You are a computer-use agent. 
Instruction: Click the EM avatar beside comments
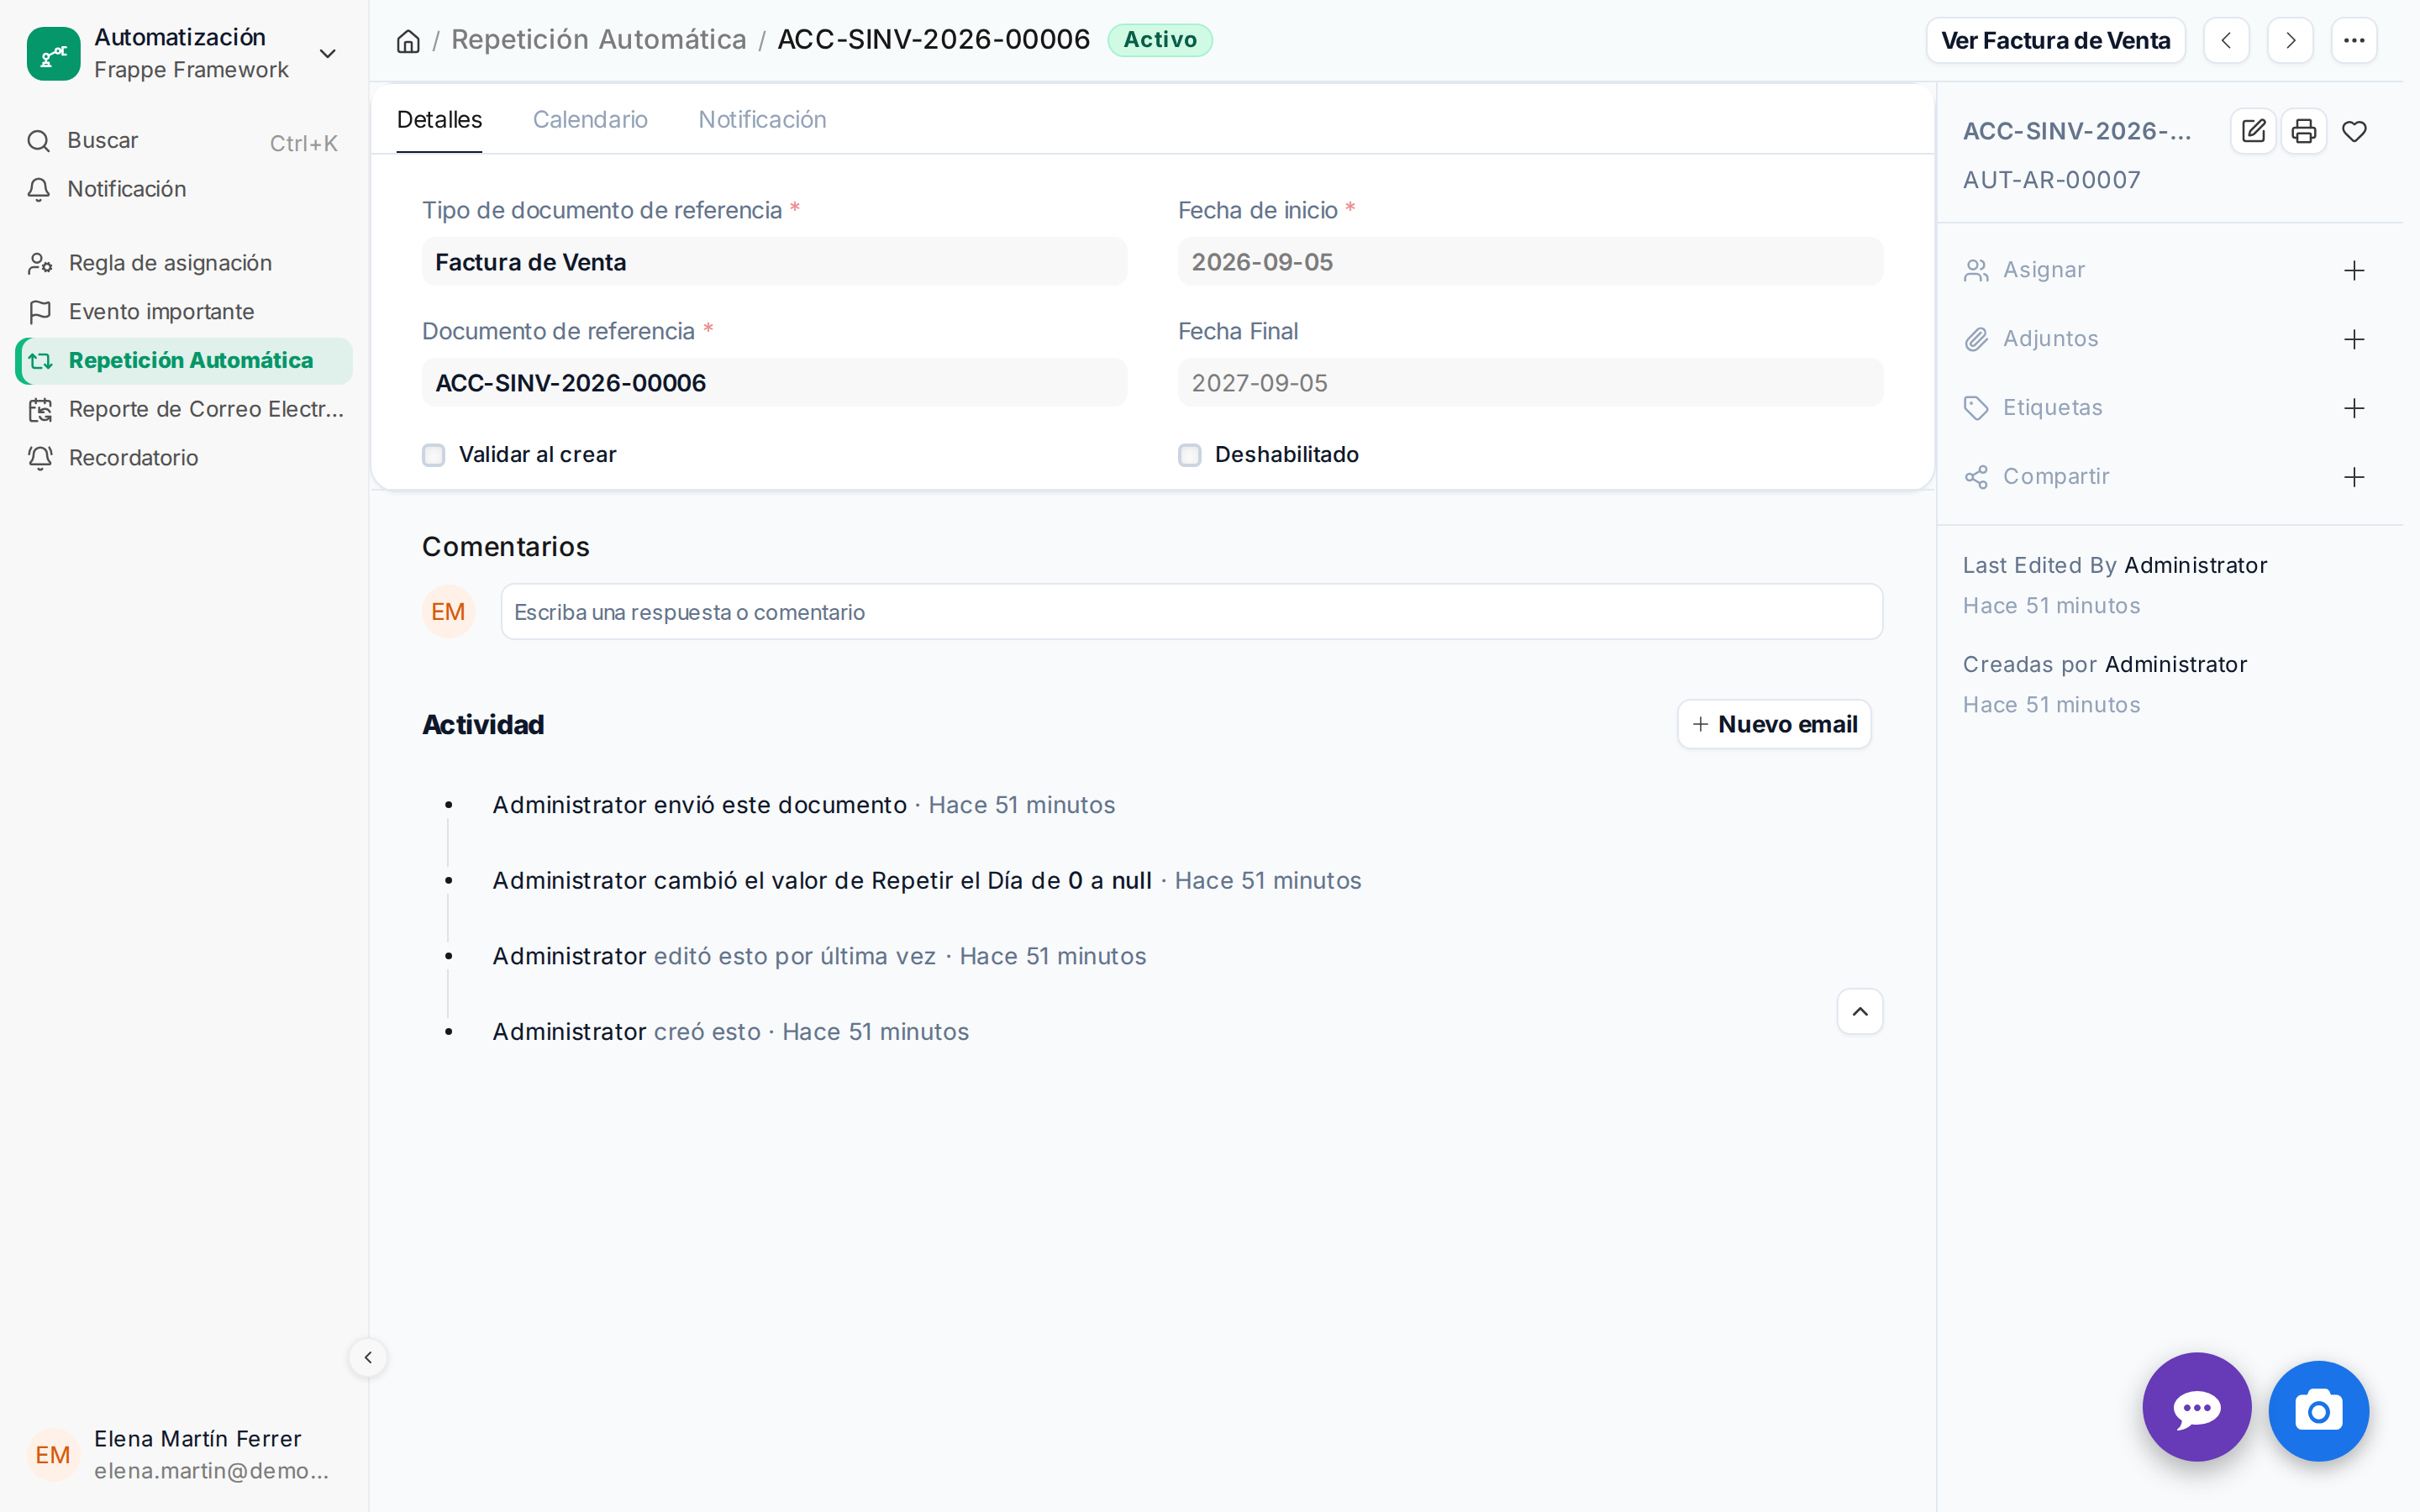click(x=448, y=612)
